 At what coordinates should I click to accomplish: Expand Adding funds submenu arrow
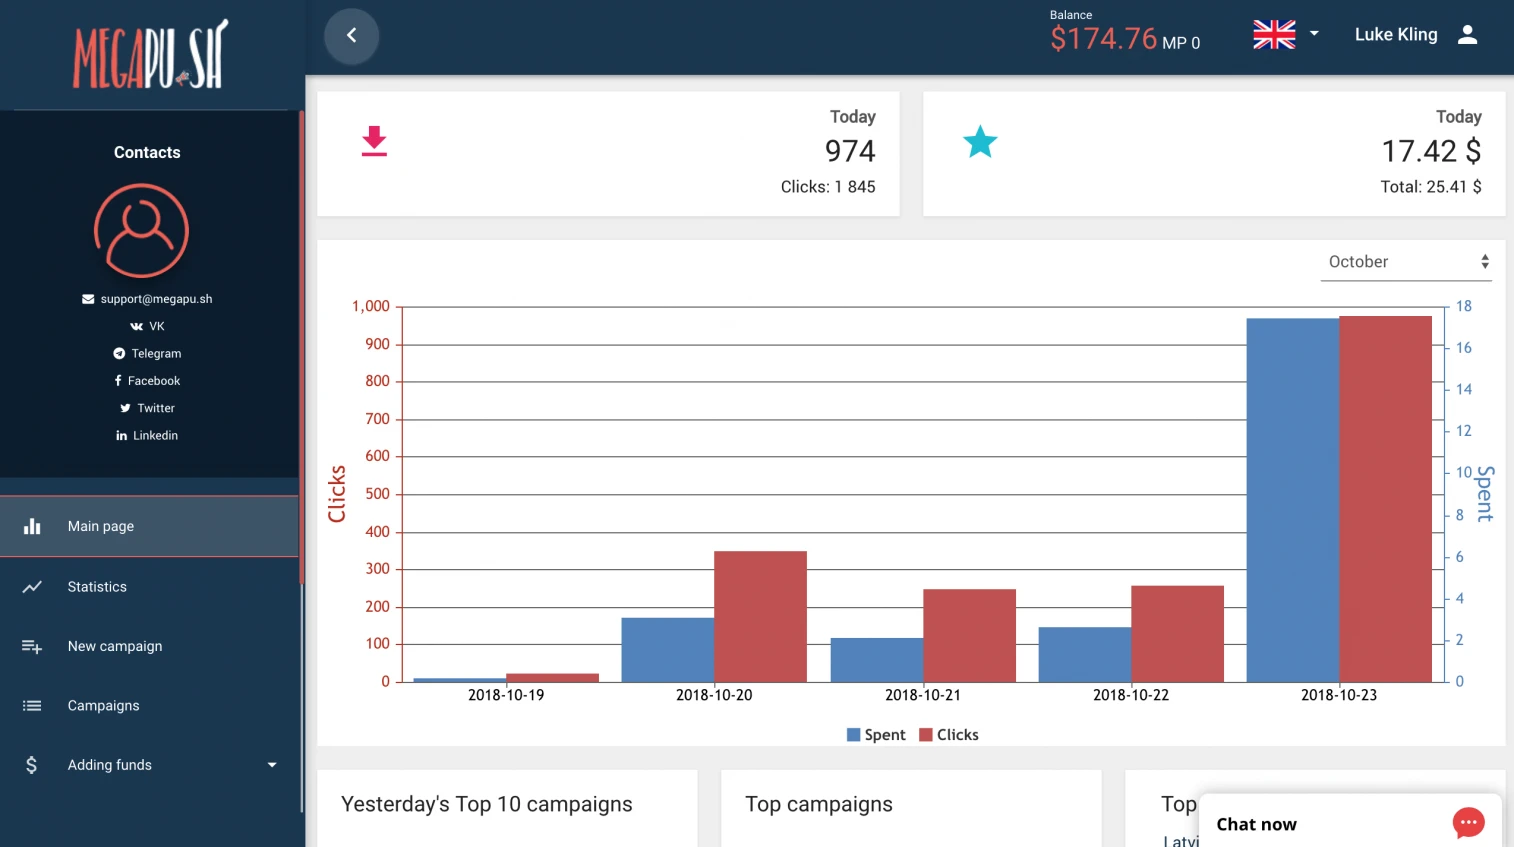tap(272, 765)
